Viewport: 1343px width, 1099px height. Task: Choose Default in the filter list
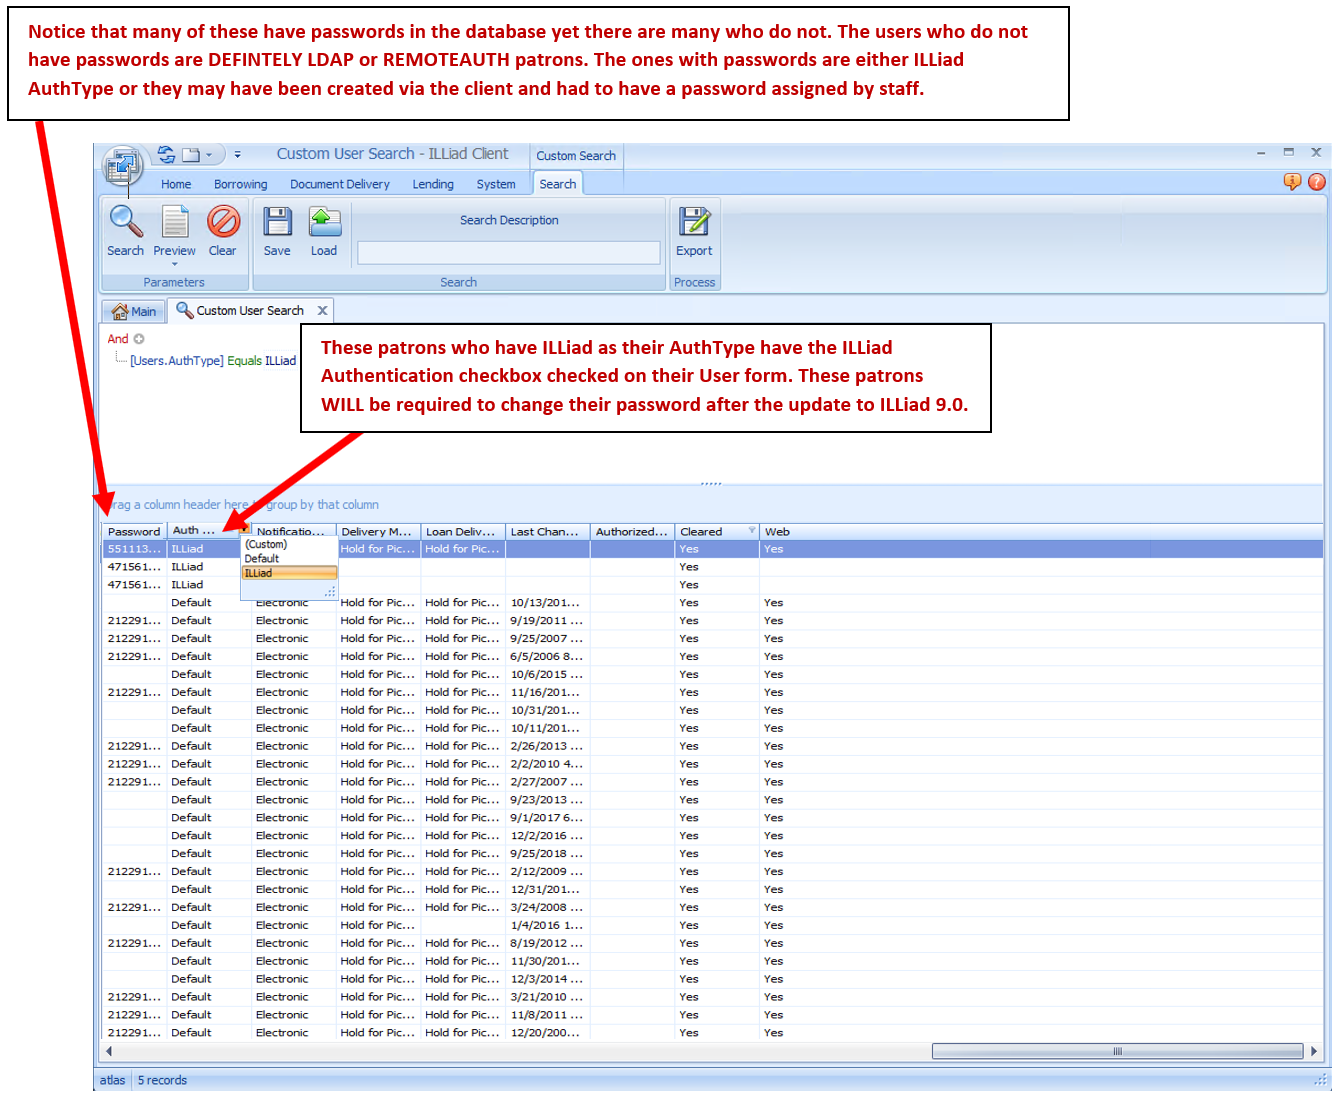click(x=262, y=559)
